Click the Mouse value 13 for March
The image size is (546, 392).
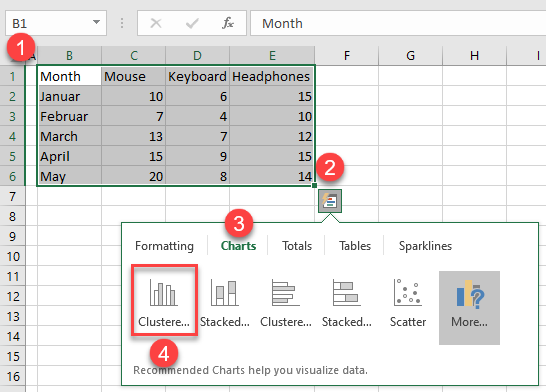(134, 136)
